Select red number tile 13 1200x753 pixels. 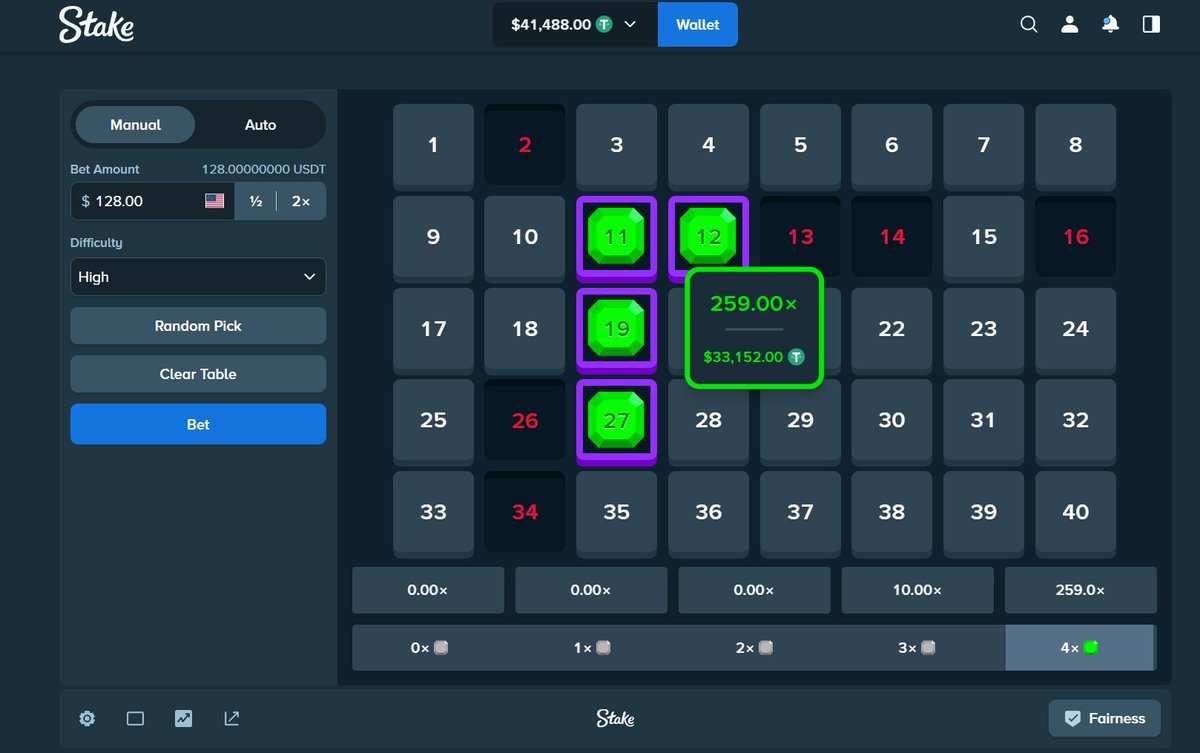[x=800, y=237]
